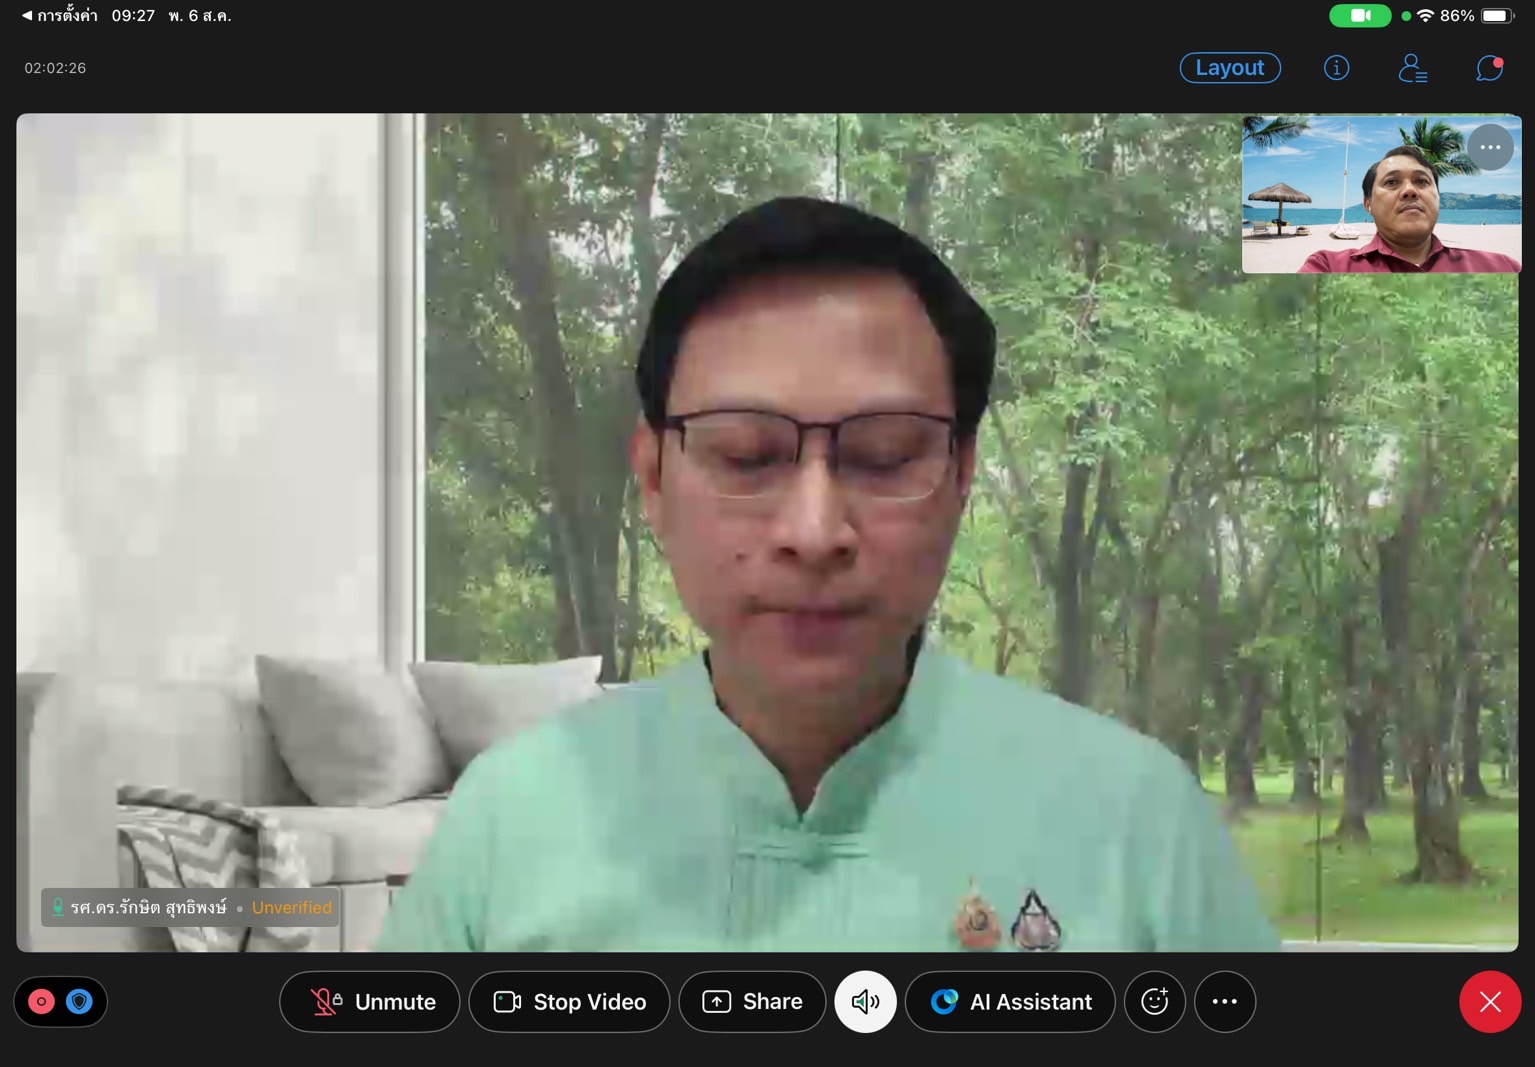
Task: Tap the Wi-Fi status icon
Action: click(1425, 16)
